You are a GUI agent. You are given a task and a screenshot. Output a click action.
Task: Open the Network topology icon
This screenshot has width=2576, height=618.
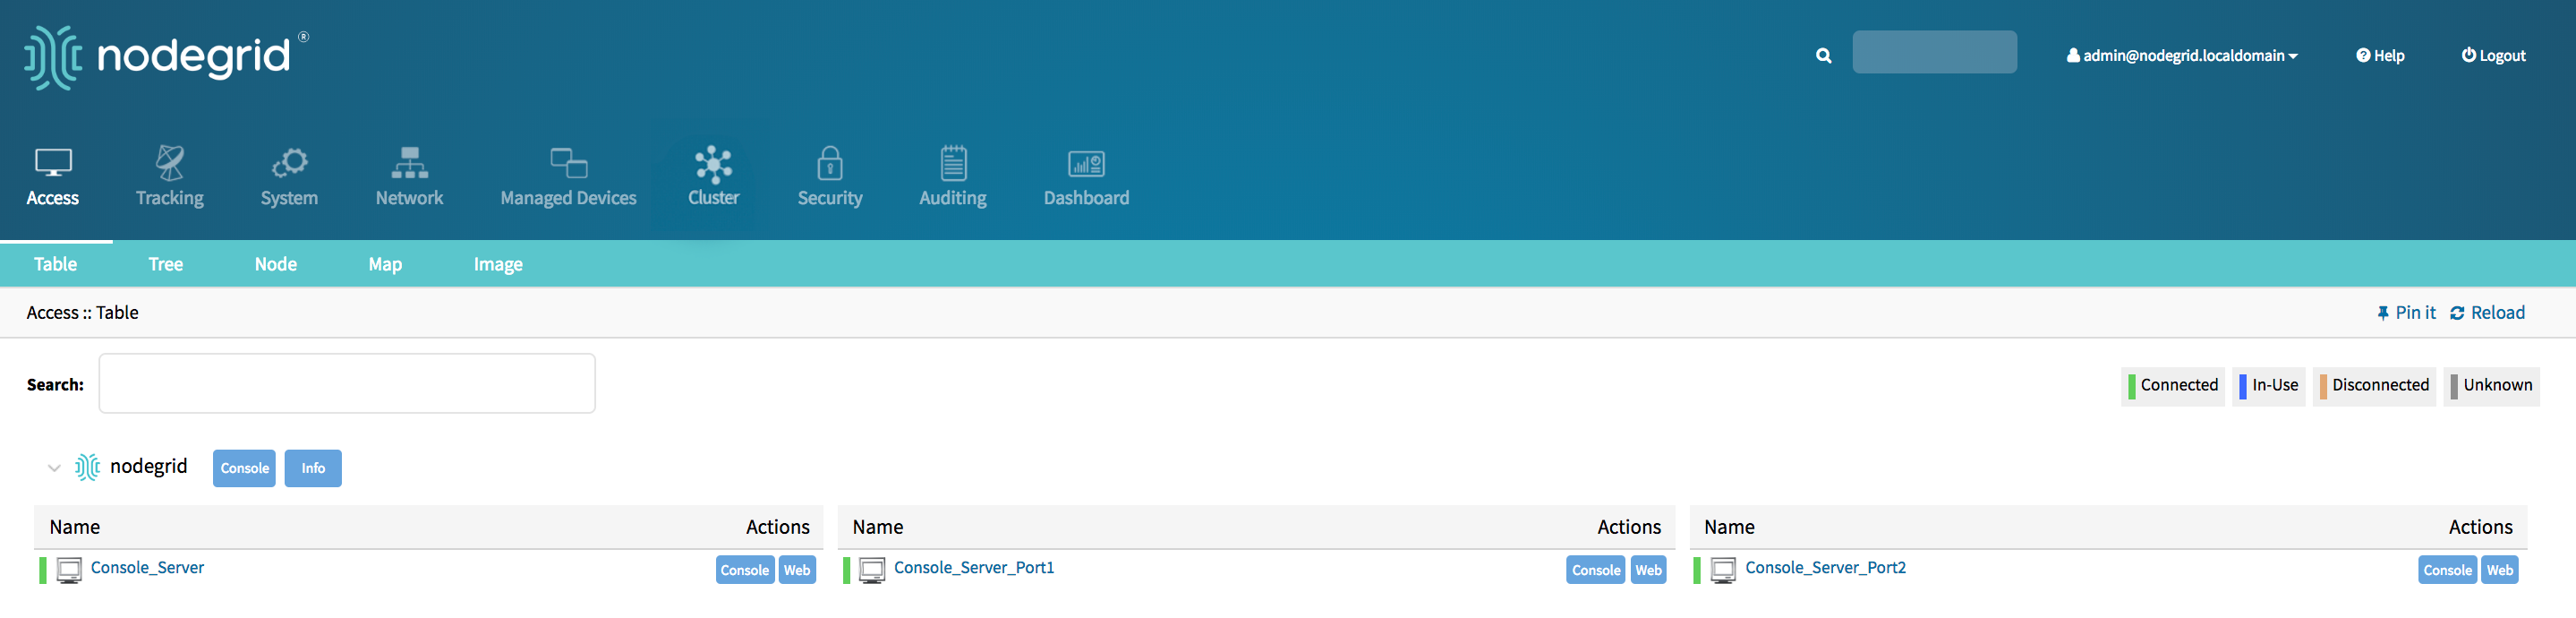click(x=409, y=163)
